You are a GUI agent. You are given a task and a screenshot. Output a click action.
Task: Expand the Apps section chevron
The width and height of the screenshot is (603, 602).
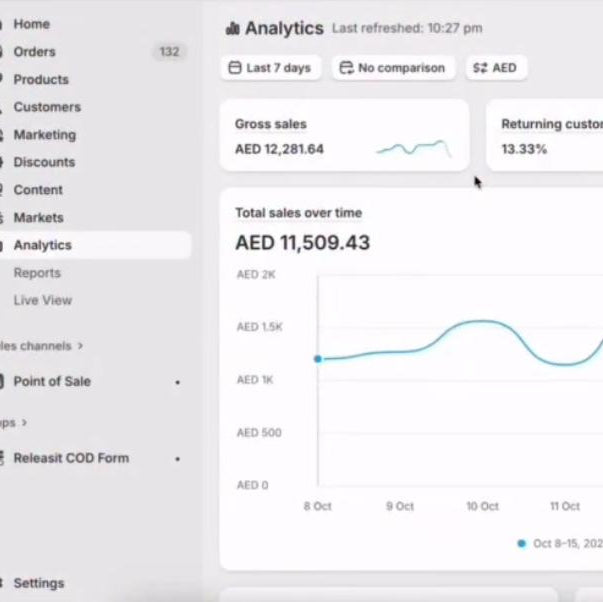(24, 423)
